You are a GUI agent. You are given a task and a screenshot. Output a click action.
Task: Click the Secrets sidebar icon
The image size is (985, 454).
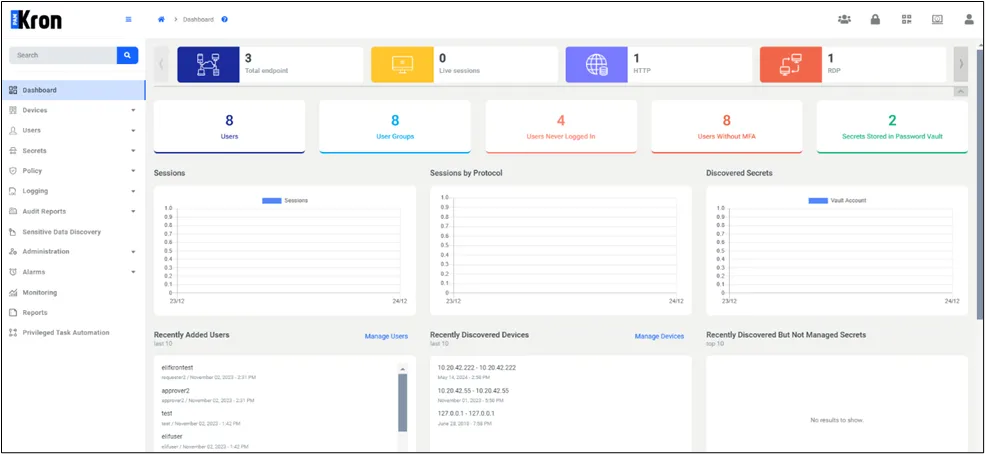coord(13,151)
